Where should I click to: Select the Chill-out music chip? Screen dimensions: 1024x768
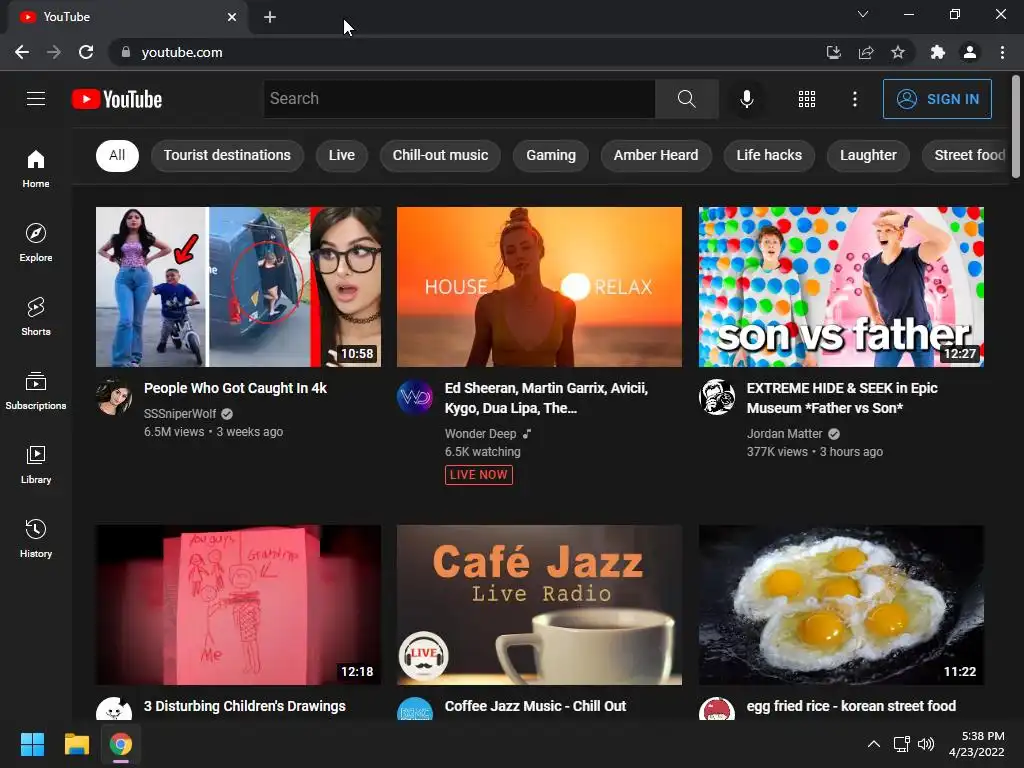440,155
